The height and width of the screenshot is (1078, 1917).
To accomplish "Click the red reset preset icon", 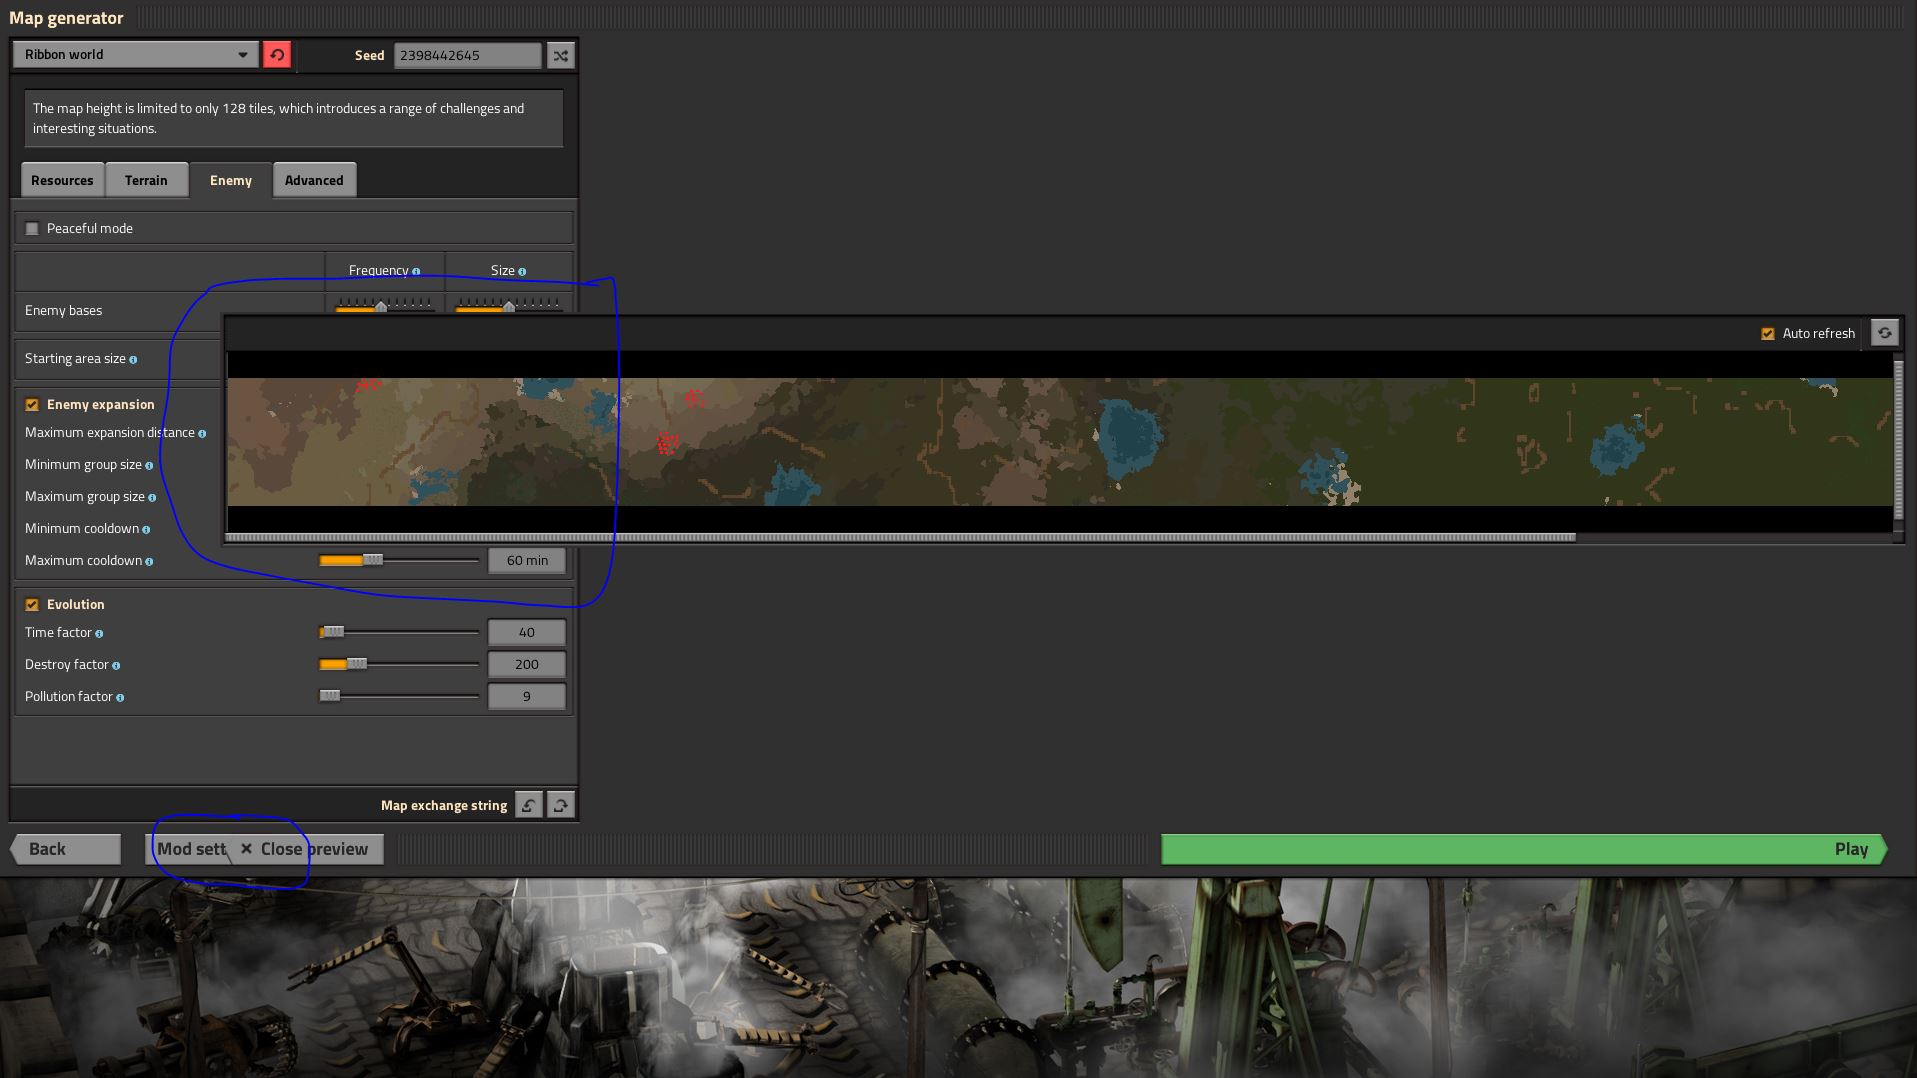I will [277, 55].
